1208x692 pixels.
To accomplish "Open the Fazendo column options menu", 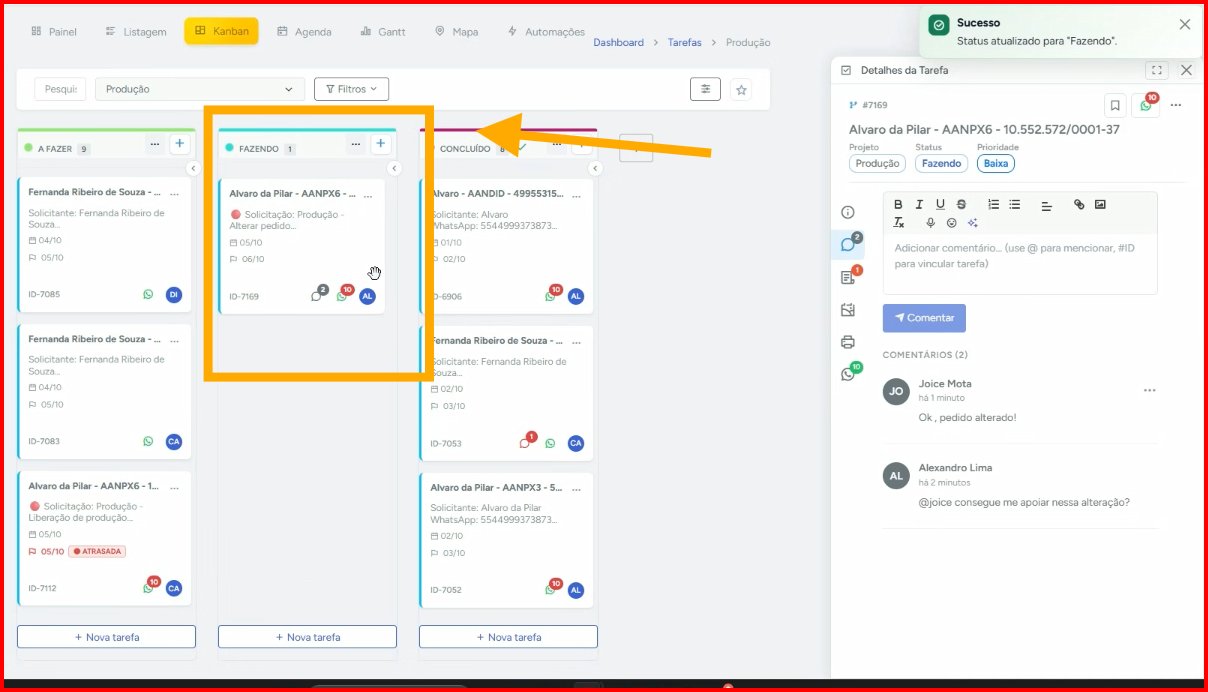I will pyautogui.click(x=355, y=144).
